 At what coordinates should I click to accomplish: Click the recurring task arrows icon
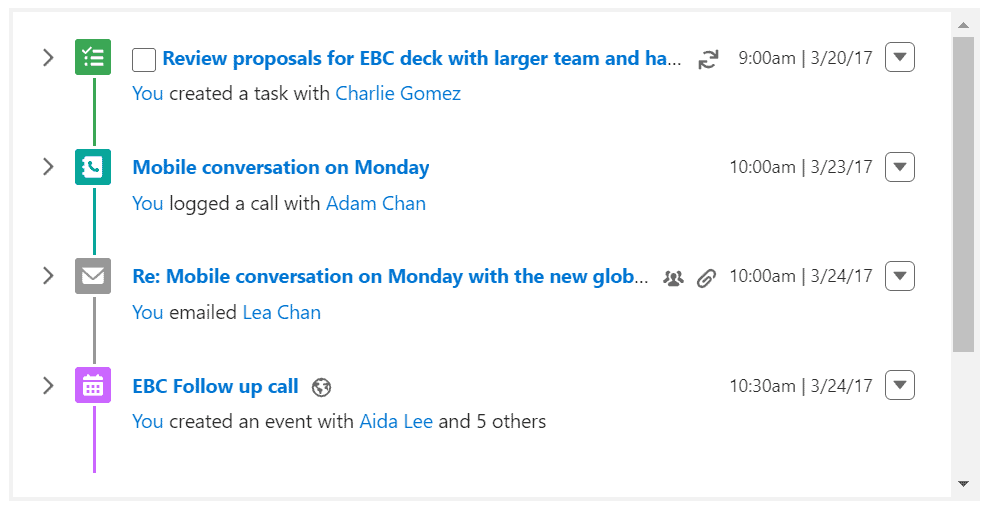(x=708, y=59)
